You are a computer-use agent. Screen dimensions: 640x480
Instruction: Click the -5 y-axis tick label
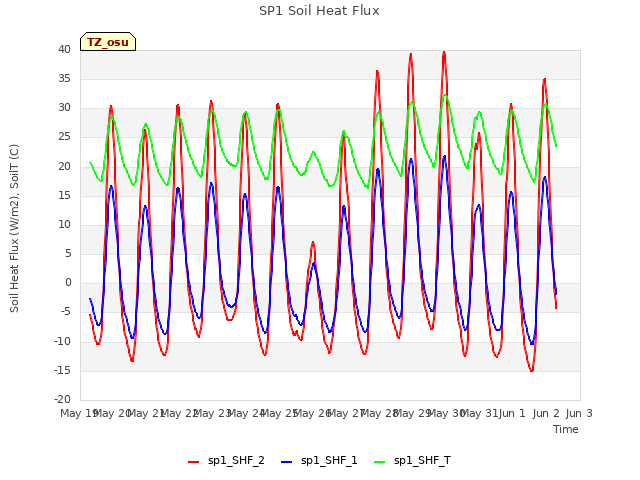tap(66, 312)
